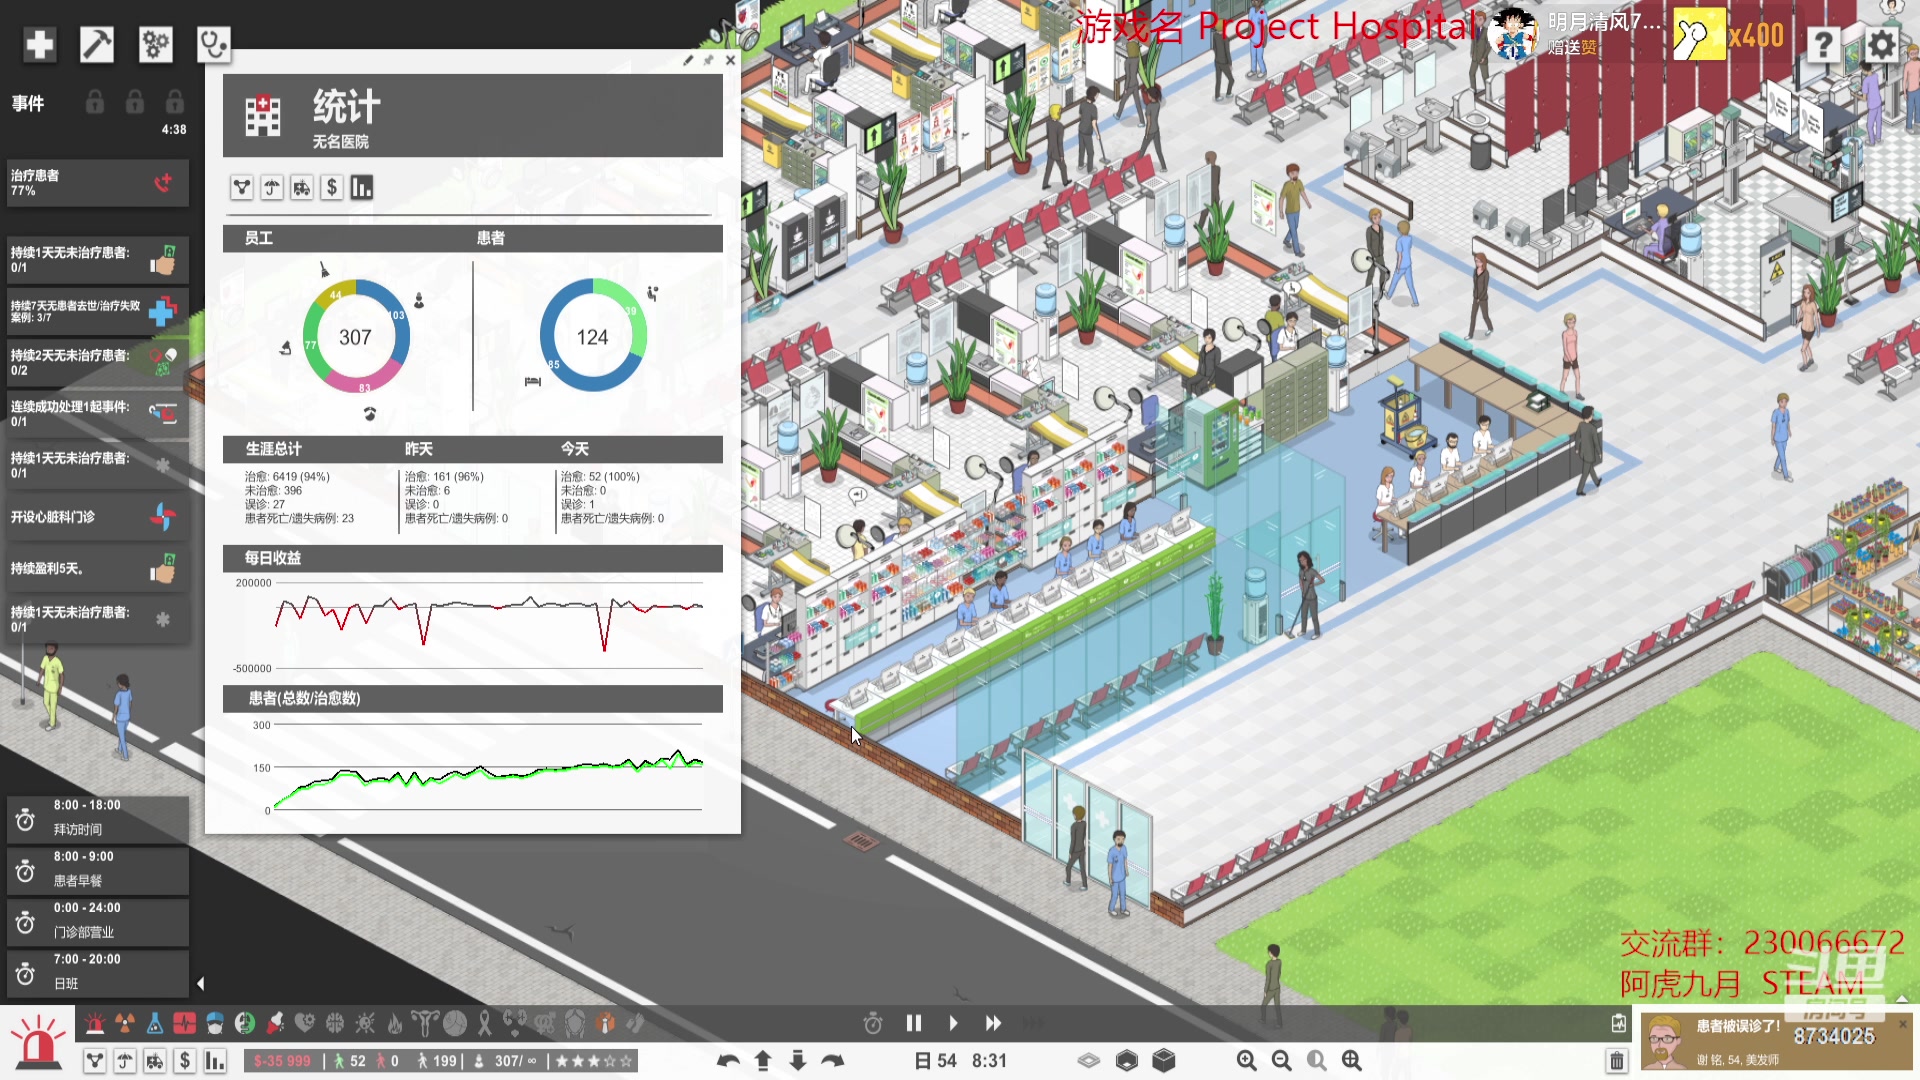The width and height of the screenshot is (1920, 1080).
Task: Open the 7:00 - 20:00 日班 schedule entry
Action: pyautogui.click(x=98, y=973)
